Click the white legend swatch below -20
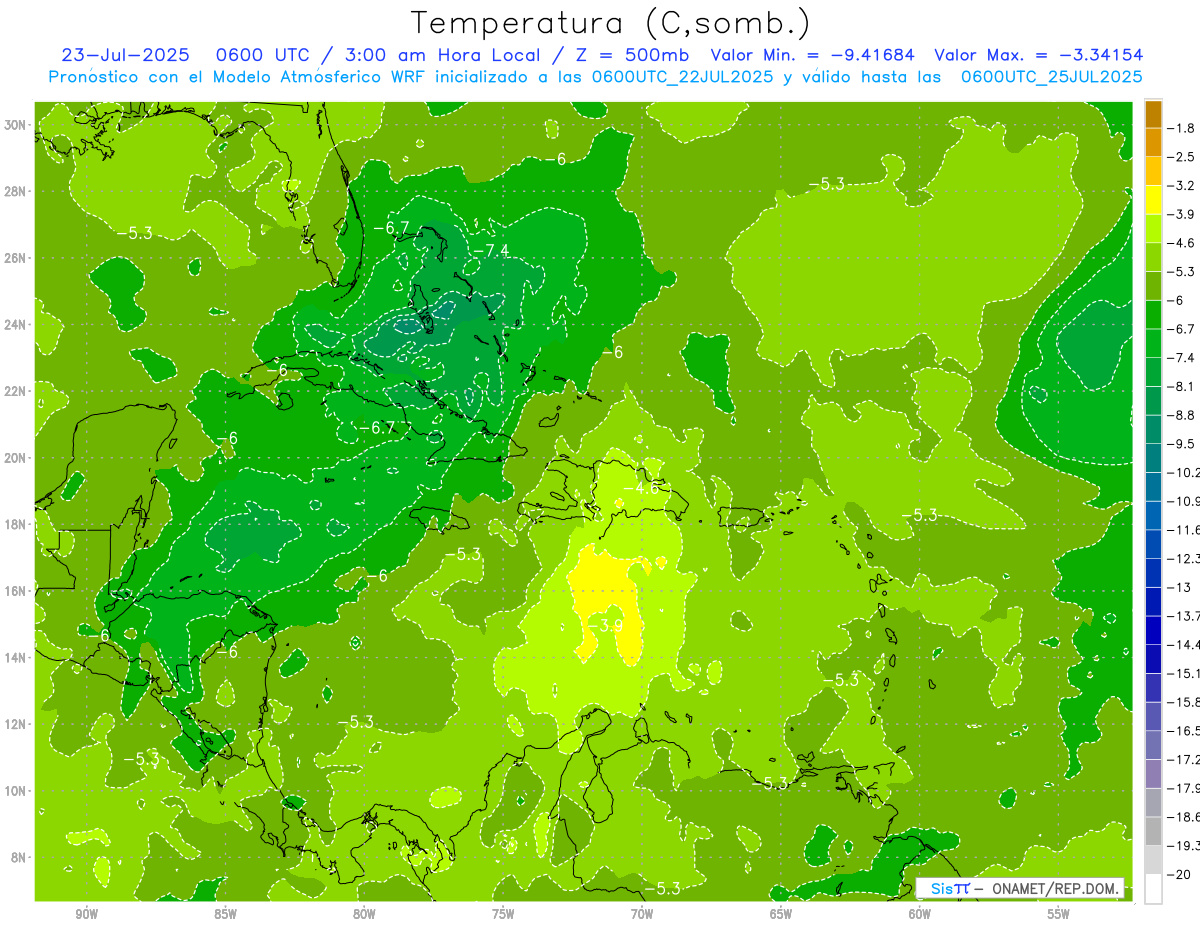 [1153, 888]
